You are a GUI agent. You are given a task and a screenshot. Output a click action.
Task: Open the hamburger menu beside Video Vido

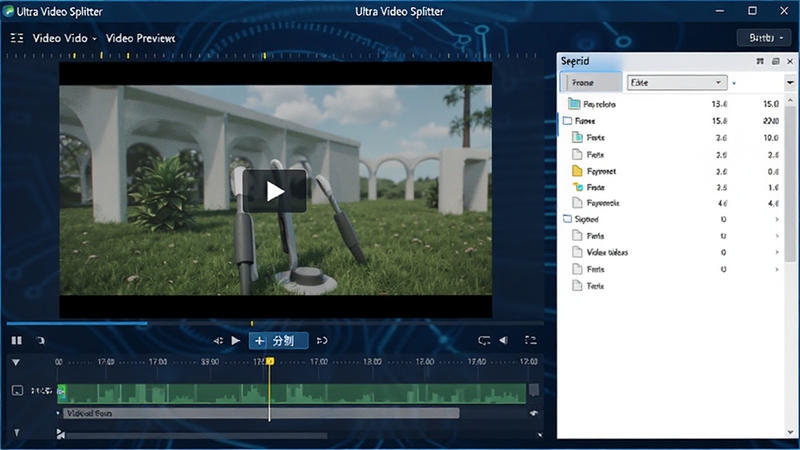click(x=17, y=38)
